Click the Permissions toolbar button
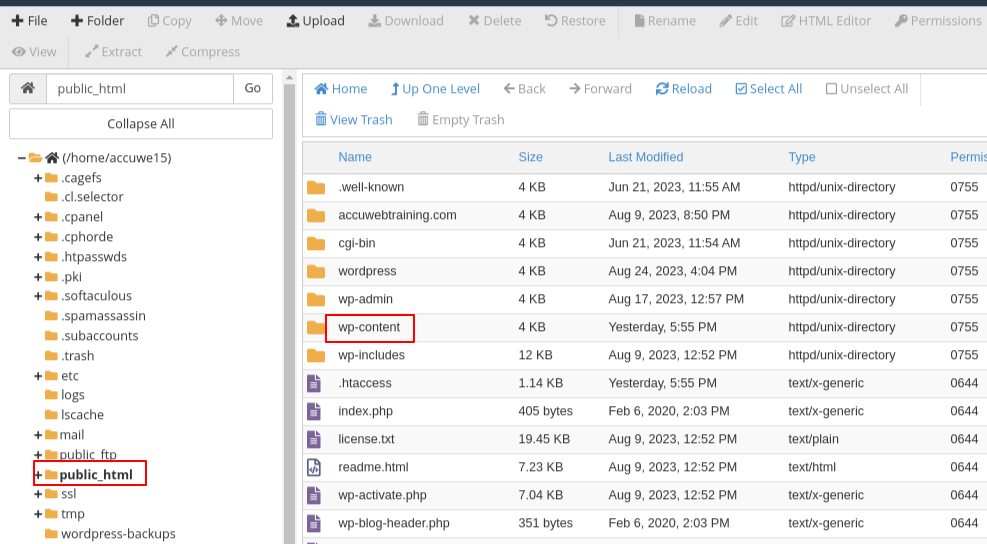Viewport: 987px width, 544px height. pyautogui.click(x=938, y=21)
